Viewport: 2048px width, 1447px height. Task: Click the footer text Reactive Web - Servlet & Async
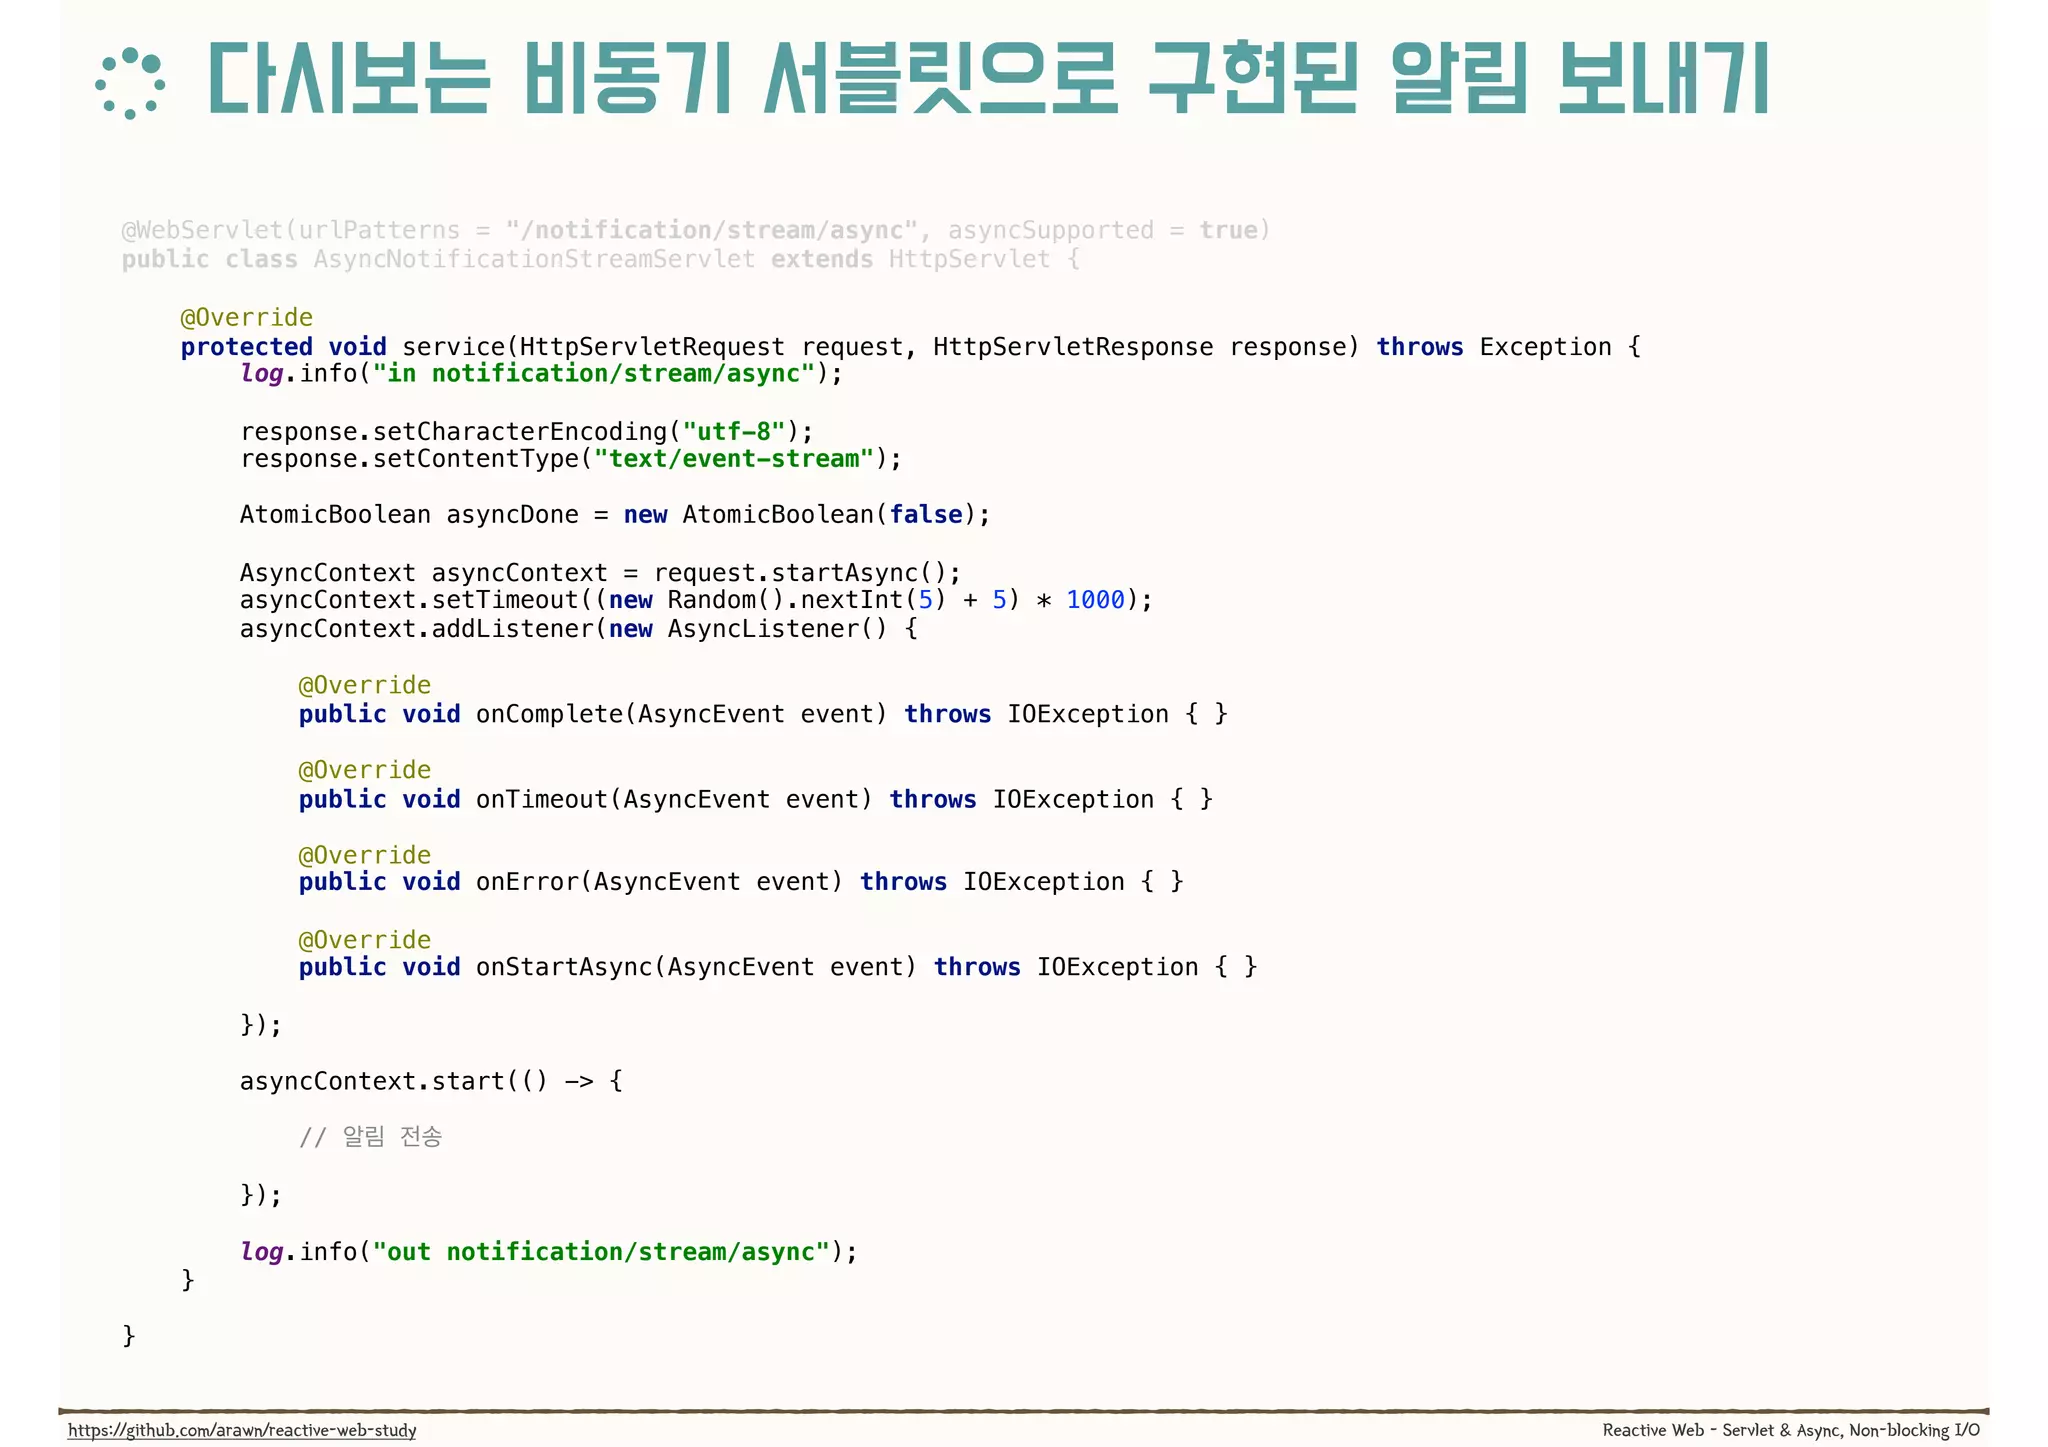pos(1790,1430)
